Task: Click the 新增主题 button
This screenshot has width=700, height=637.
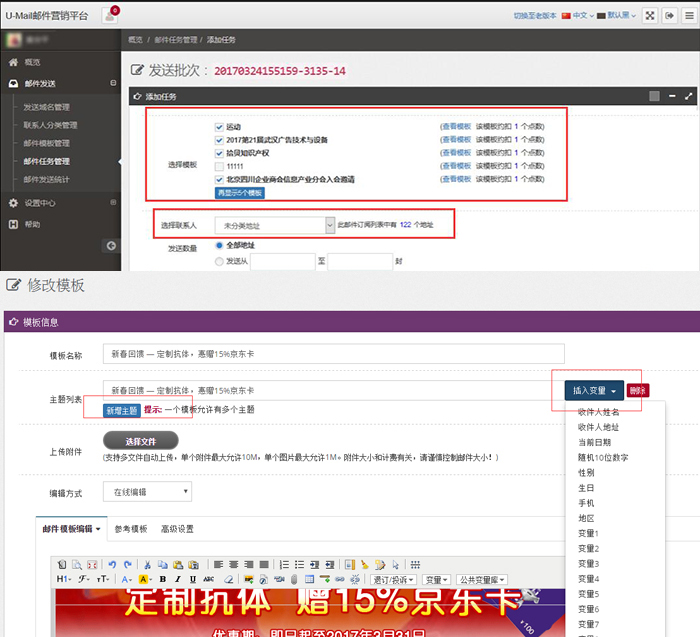Action: (x=122, y=409)
